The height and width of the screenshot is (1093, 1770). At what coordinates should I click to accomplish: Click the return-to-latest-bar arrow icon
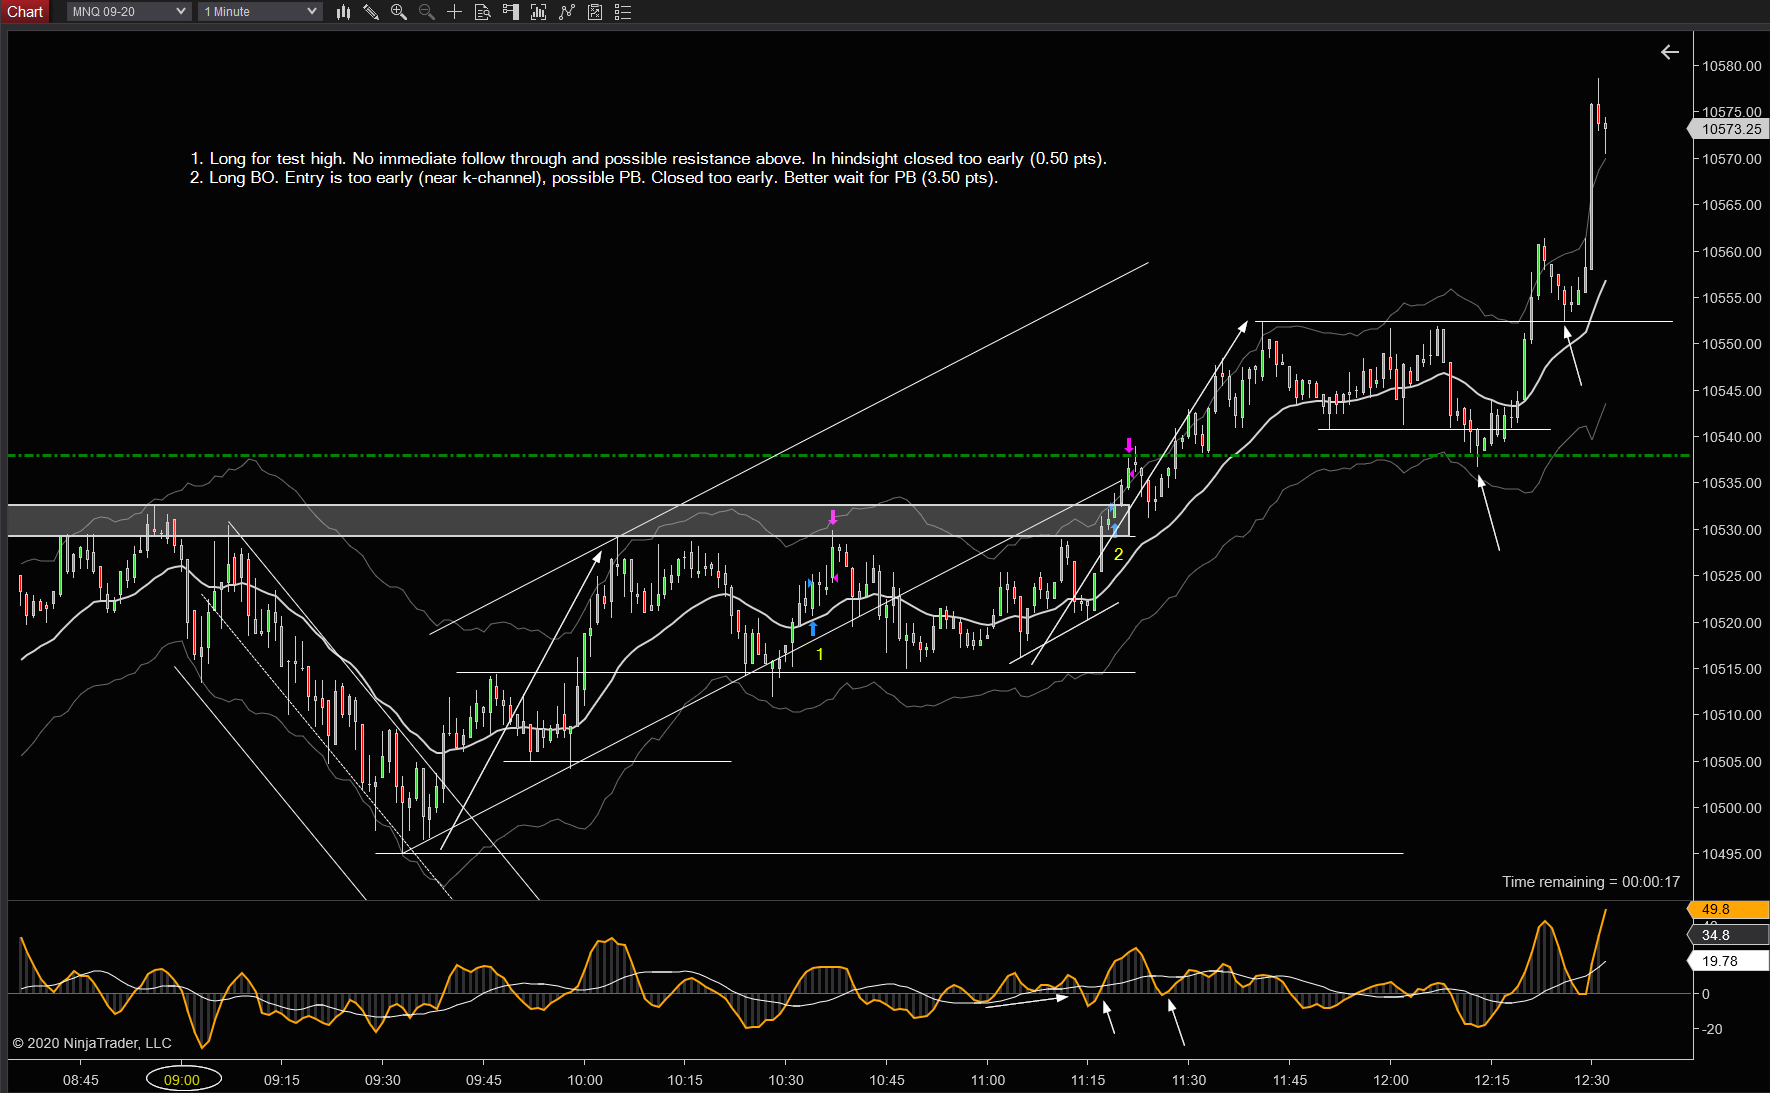tap(1670, 52)
